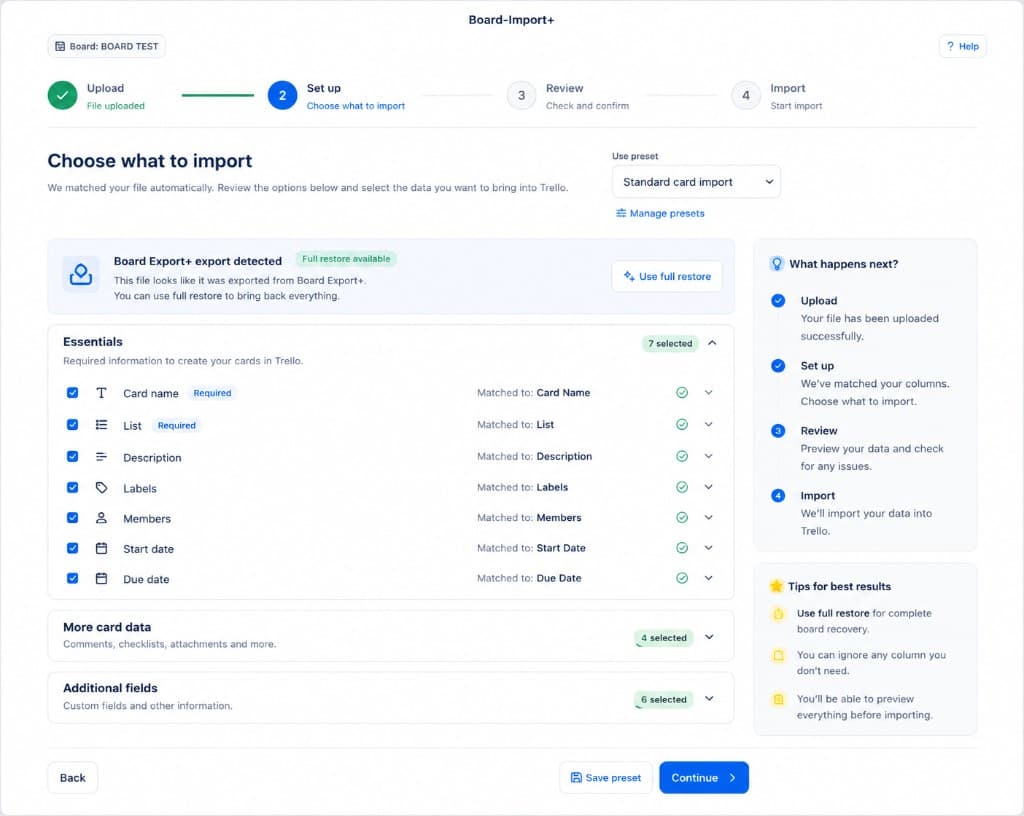Expand the Additional fields section
The height and width of the screenshot is (816, 1024).
[x=709, y=698]
